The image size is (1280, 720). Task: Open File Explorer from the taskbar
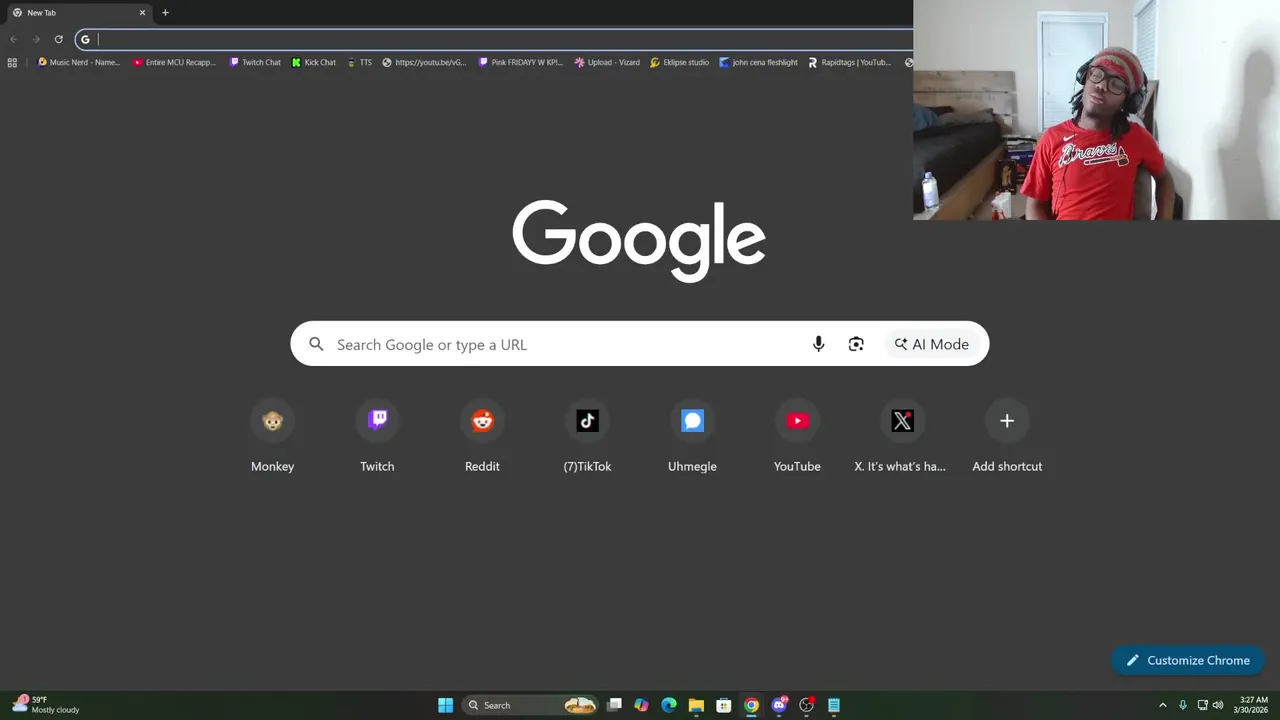coord(696,705)
